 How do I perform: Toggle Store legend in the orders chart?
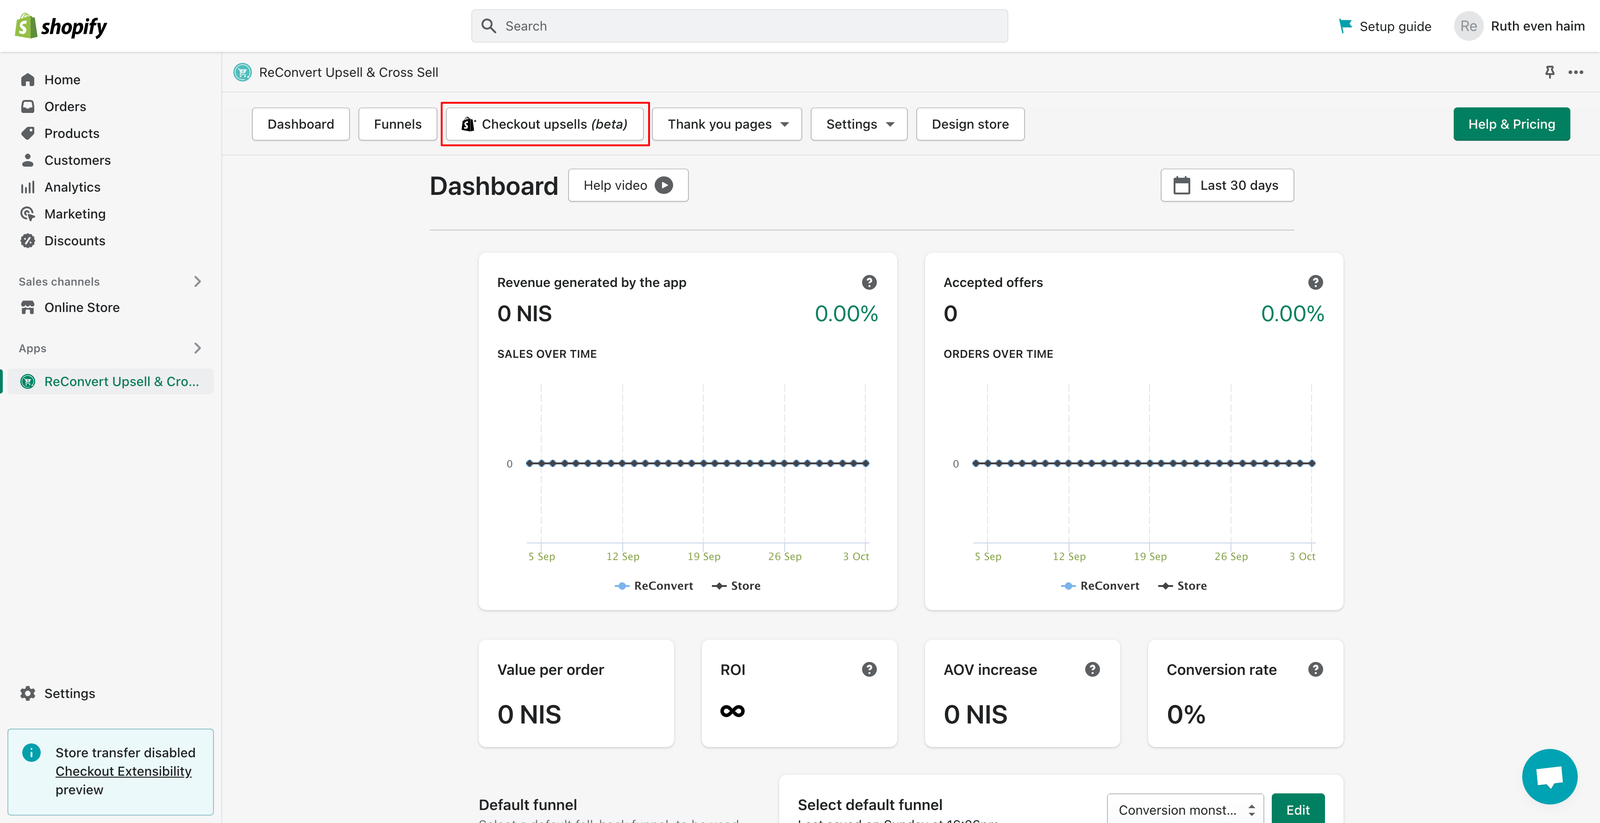tap(1182, 586)
